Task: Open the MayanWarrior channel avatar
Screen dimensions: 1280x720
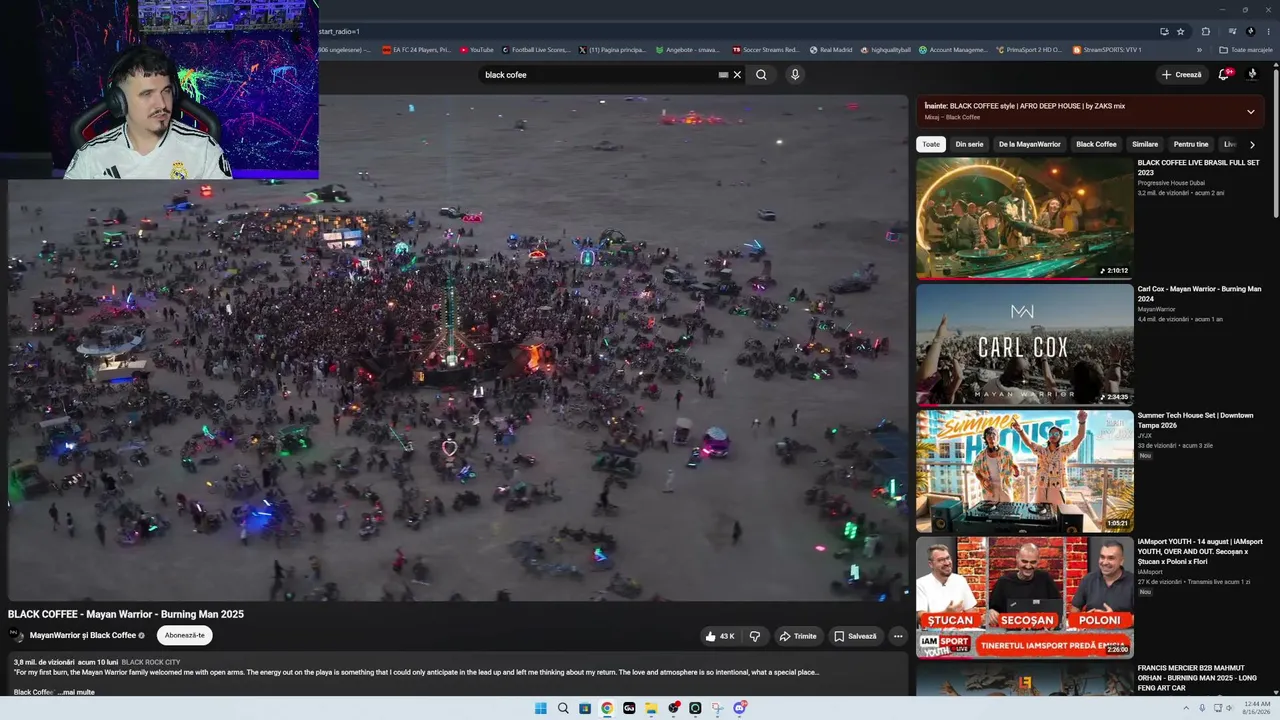Action: (x=16, y=635)
